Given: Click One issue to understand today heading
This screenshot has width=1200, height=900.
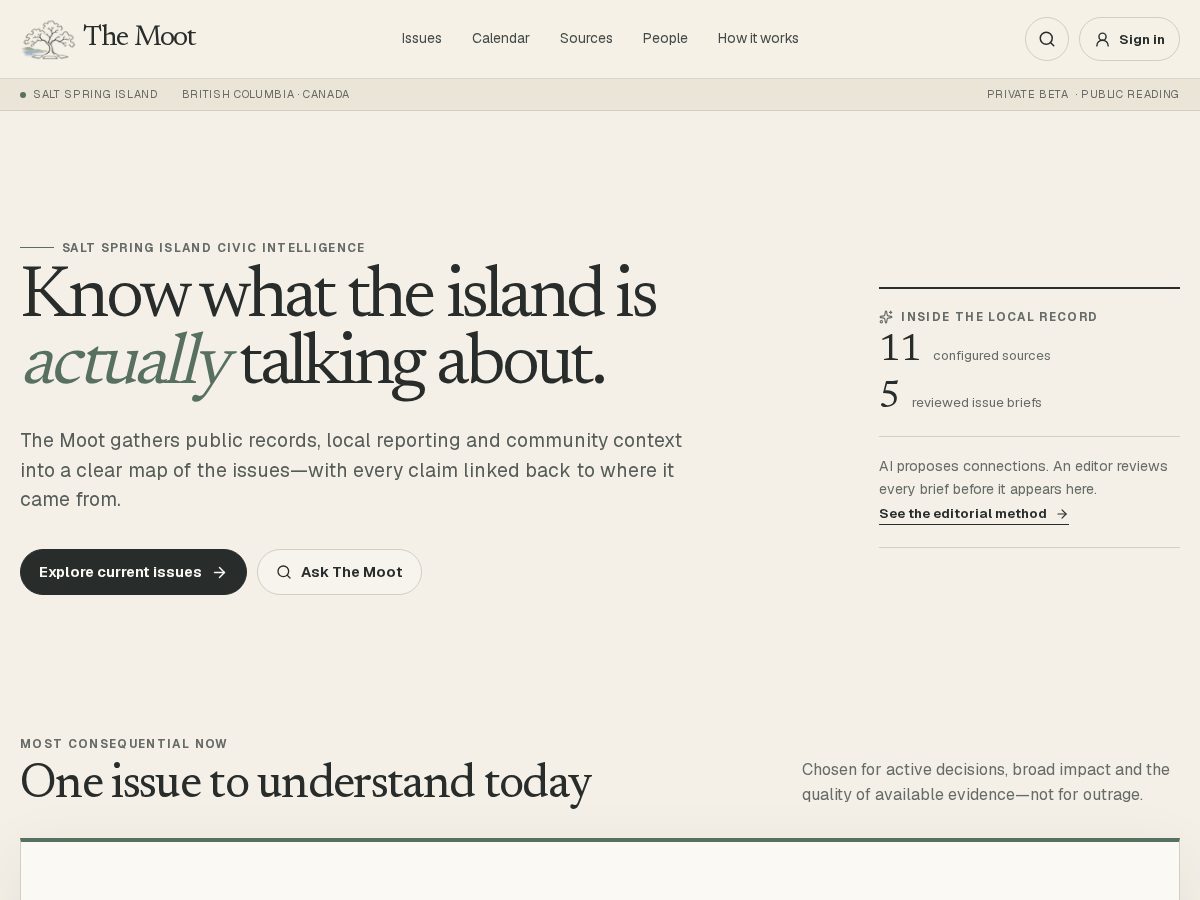Looking at the screenshot, I should (x=305, y=782).
